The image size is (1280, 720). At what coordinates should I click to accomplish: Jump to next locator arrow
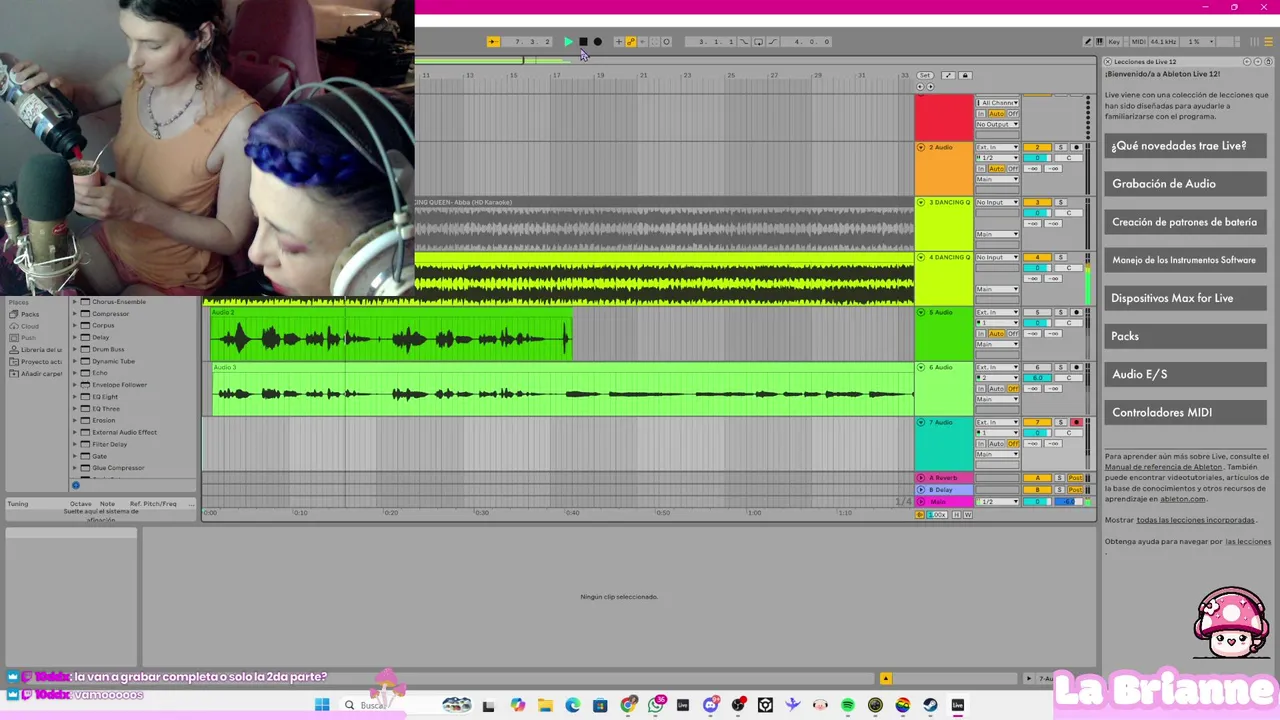[x=930, y=86]
